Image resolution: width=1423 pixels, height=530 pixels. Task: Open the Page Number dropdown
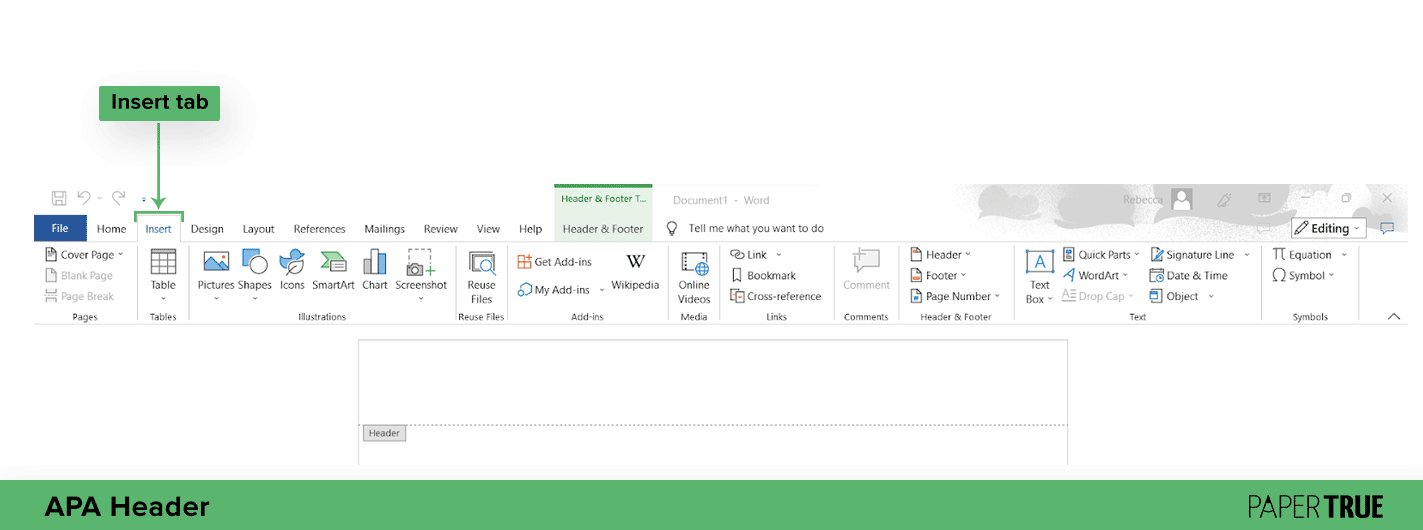pyautogui.click(x=955, y=296)
